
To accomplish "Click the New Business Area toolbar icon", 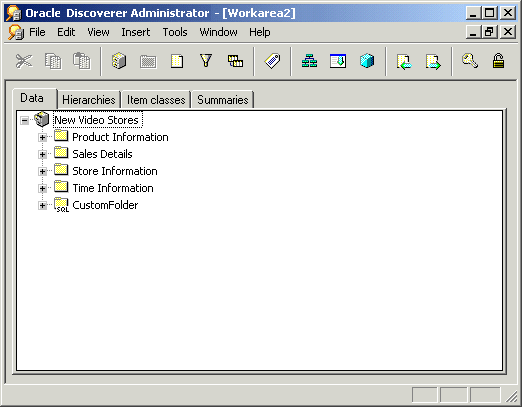I will (119, 61).
